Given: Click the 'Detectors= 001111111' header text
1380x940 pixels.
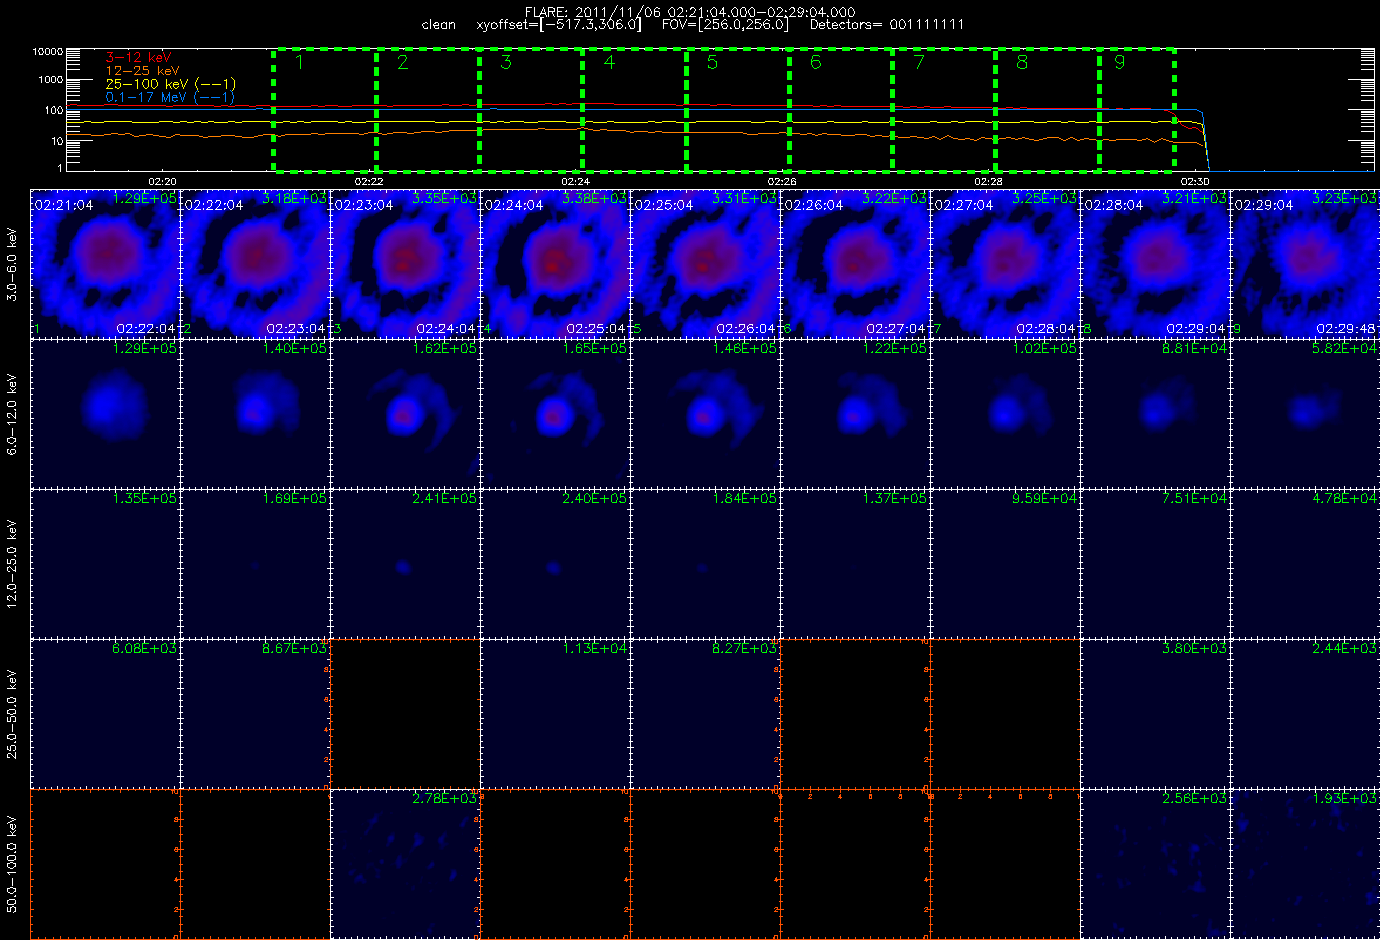Looking at the screenshot, I should point(887,25).
